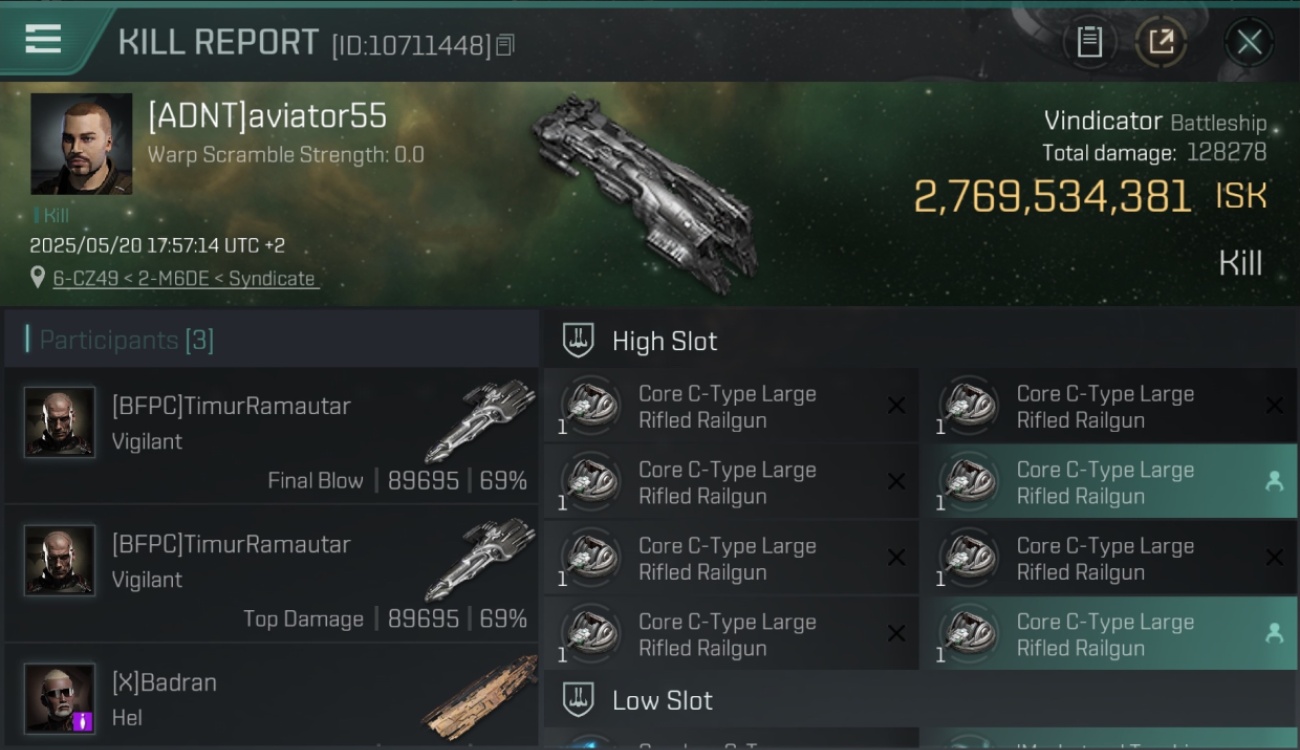This screenshot has height=750, width=1300.
Task: Click the Low Slot shield icon
Action: coord(577,699)
